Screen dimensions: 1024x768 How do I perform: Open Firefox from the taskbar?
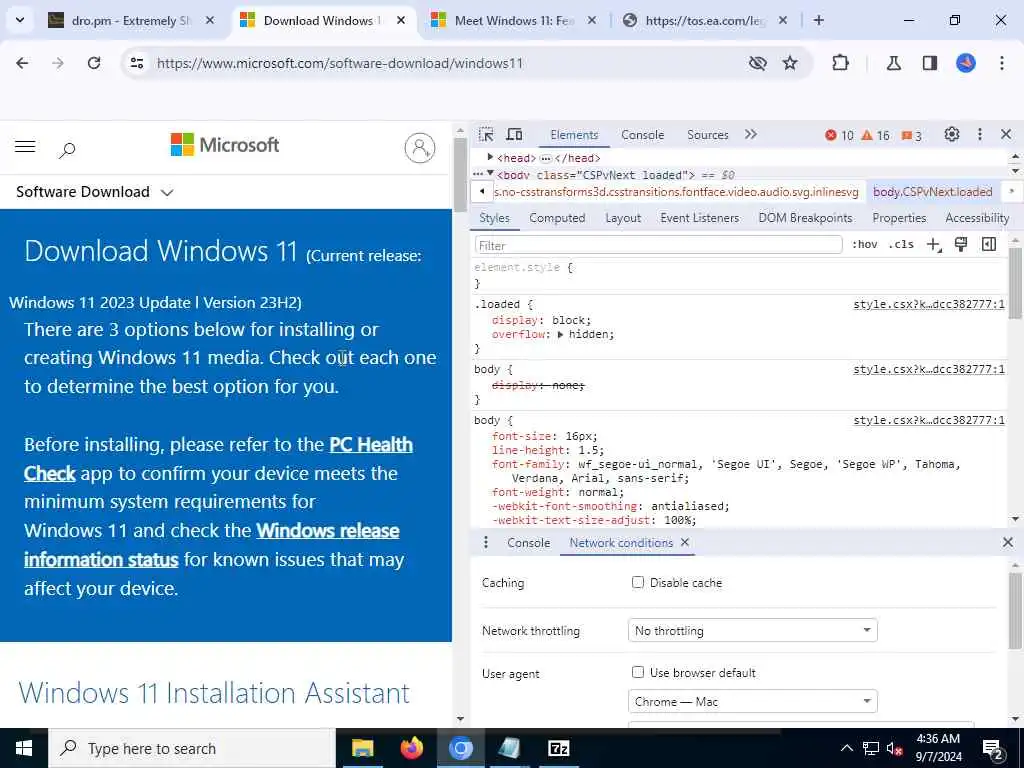[411, 748]
